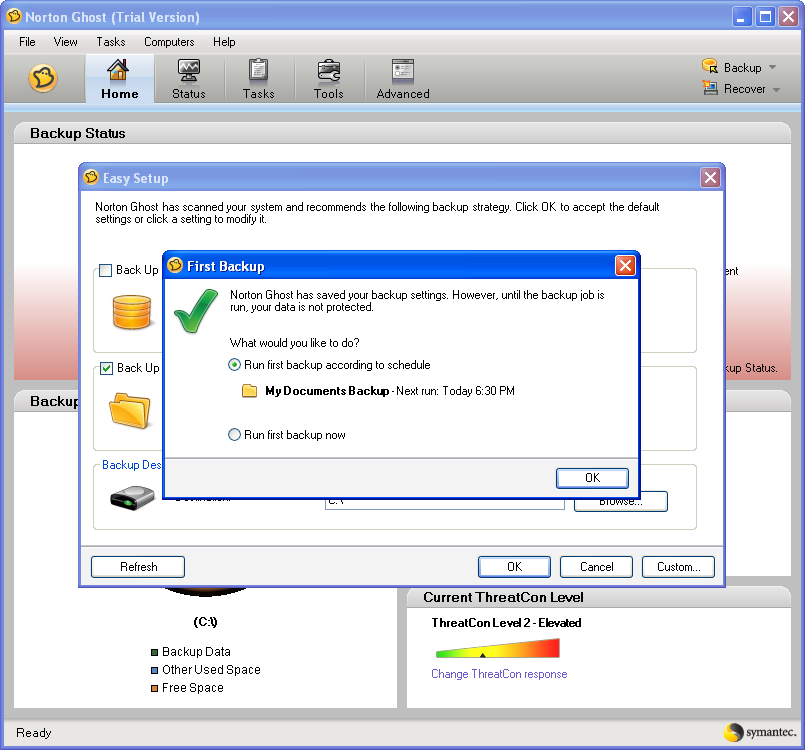Select Run first backup now
This screenshot has height=750, width=805.
(286, 435)
